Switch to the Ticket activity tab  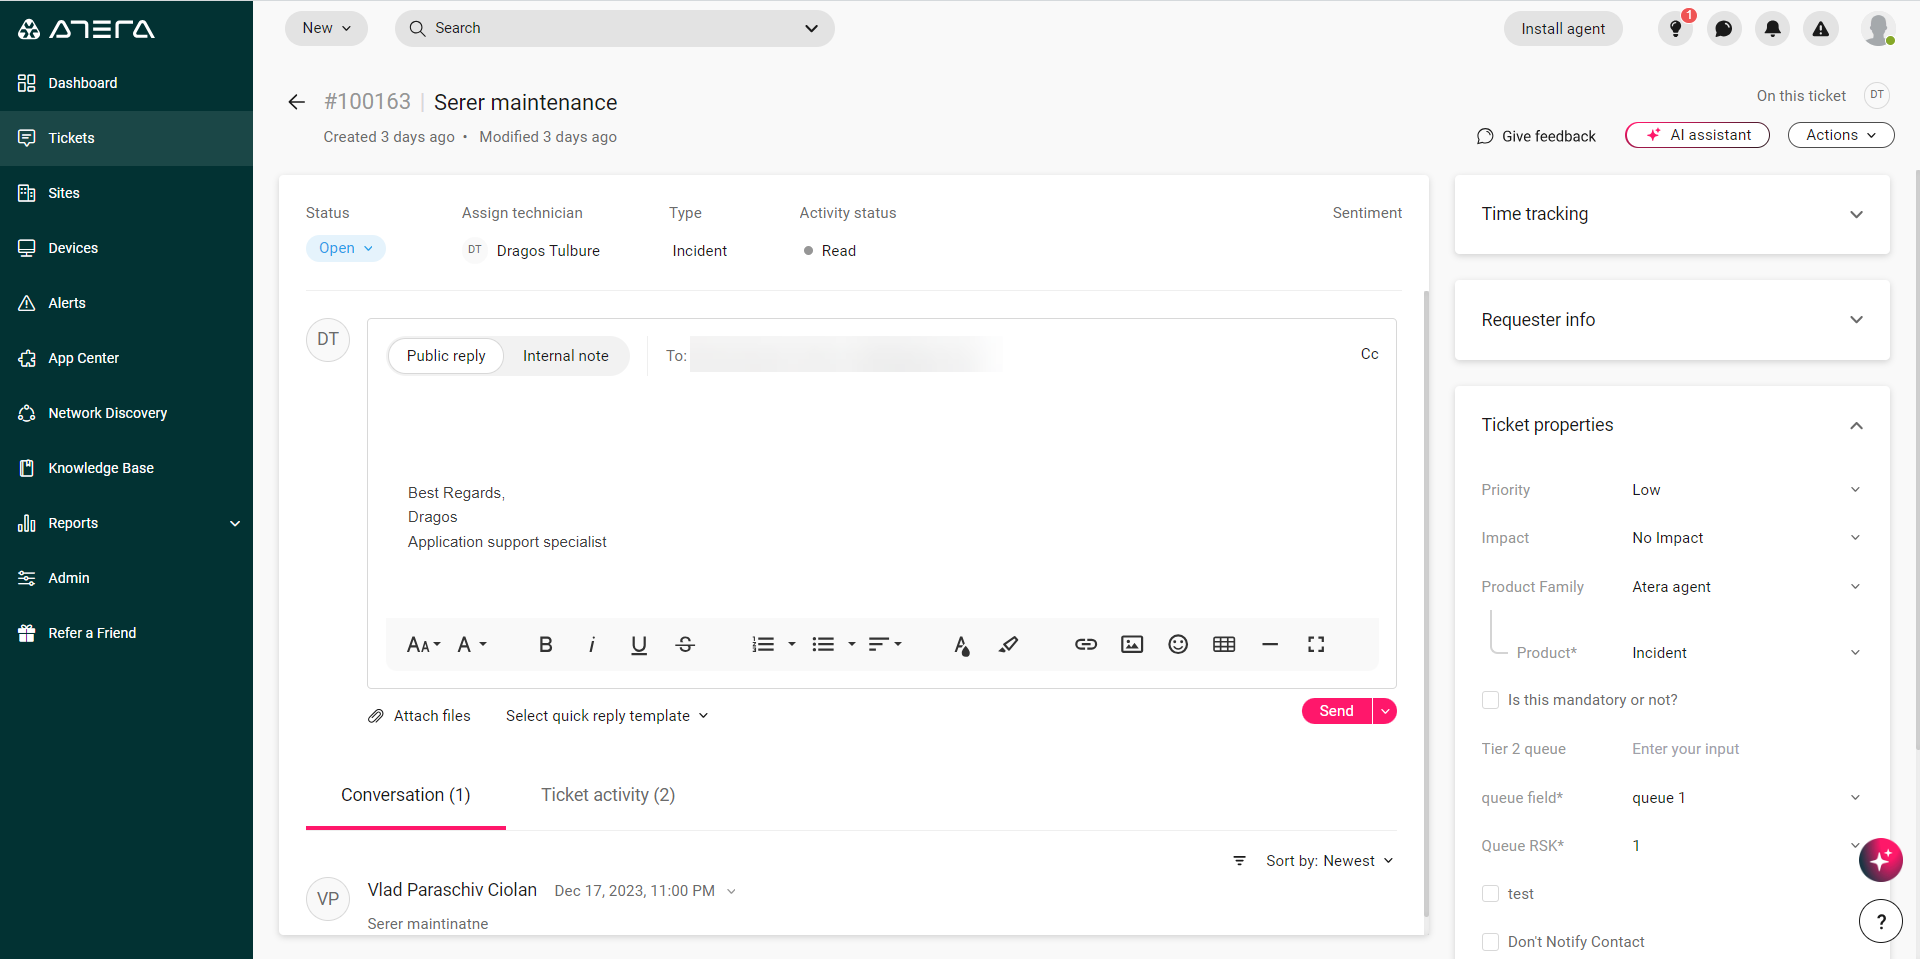point(608,795)
